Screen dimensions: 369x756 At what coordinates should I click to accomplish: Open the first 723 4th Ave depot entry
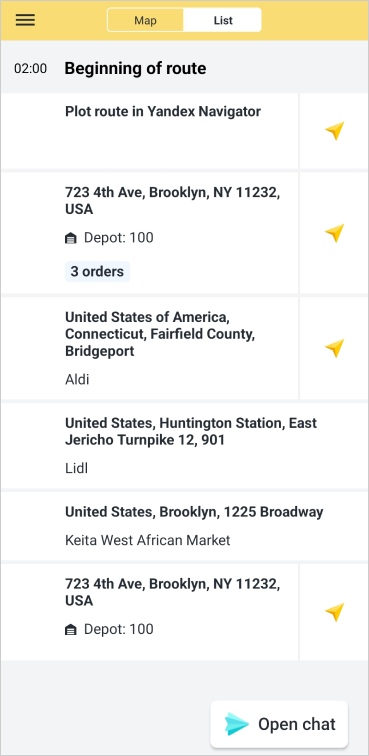click(x=150, y=233)
